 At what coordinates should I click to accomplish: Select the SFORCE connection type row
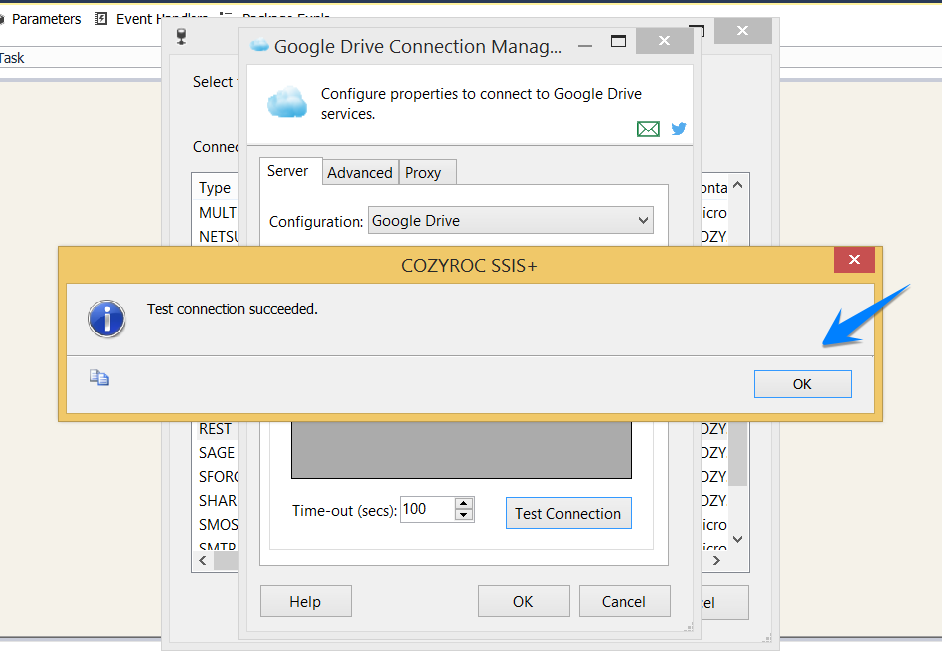coord(217,477)
